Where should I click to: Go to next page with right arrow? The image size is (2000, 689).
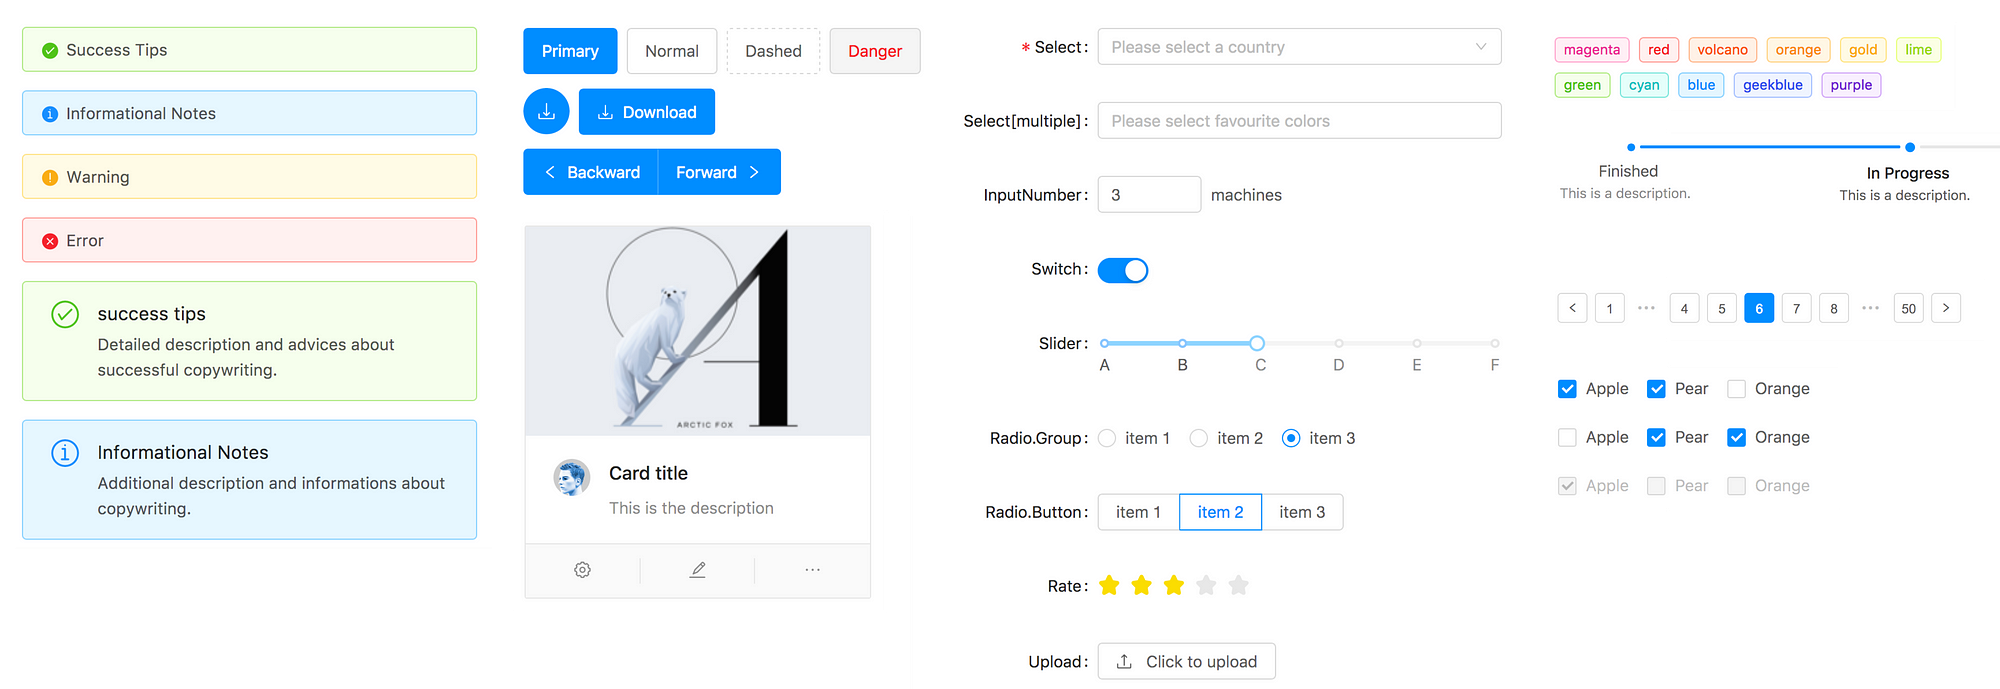coord(1946,308)
